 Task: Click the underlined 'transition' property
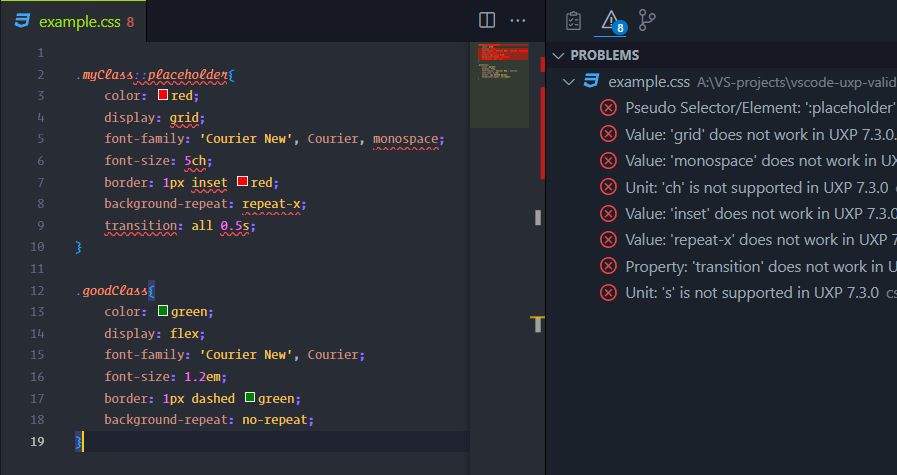pyautogui.click(x=140, y=225)
